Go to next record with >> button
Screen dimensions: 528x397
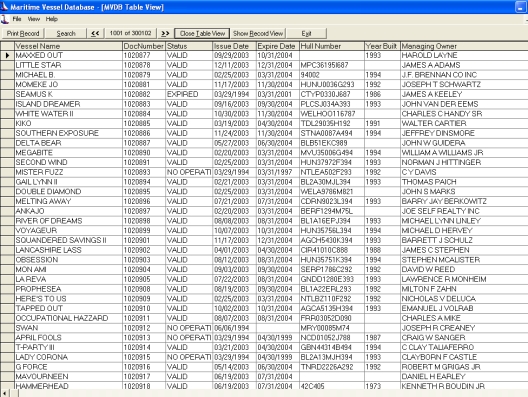(x=165, y=33)
